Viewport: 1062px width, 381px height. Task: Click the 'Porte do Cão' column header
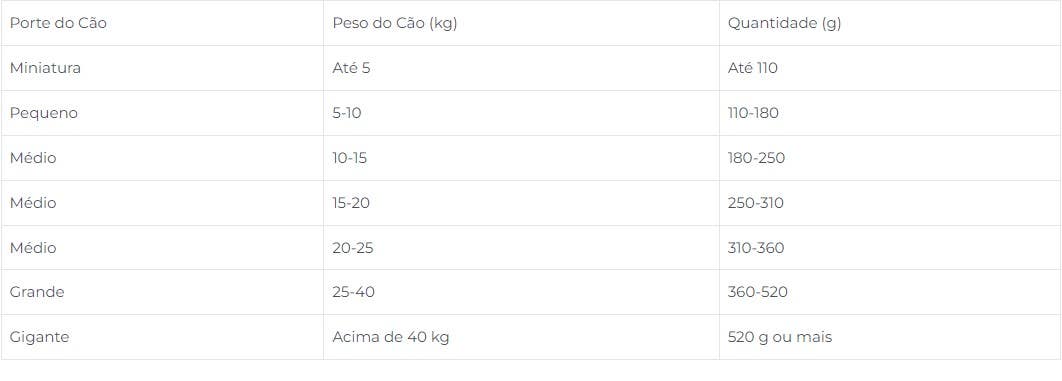pyautogui.click(x=163, y=23)
